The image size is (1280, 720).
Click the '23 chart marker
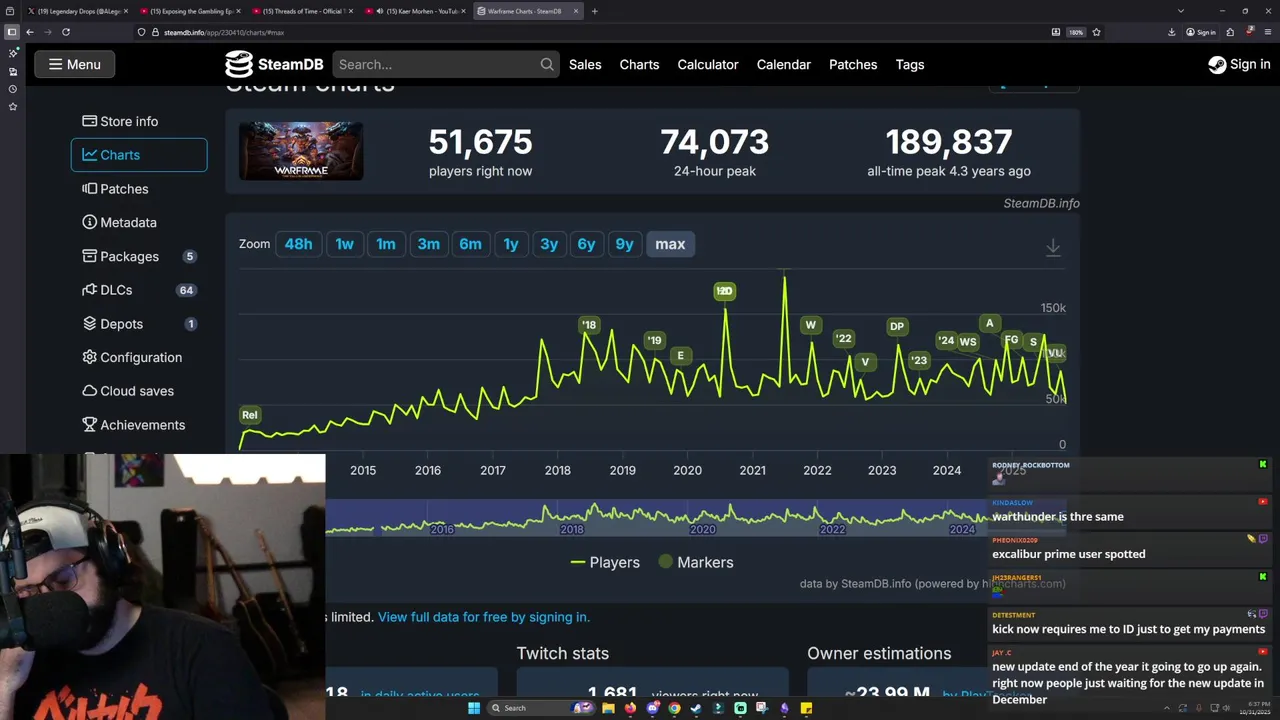point(919,361)
